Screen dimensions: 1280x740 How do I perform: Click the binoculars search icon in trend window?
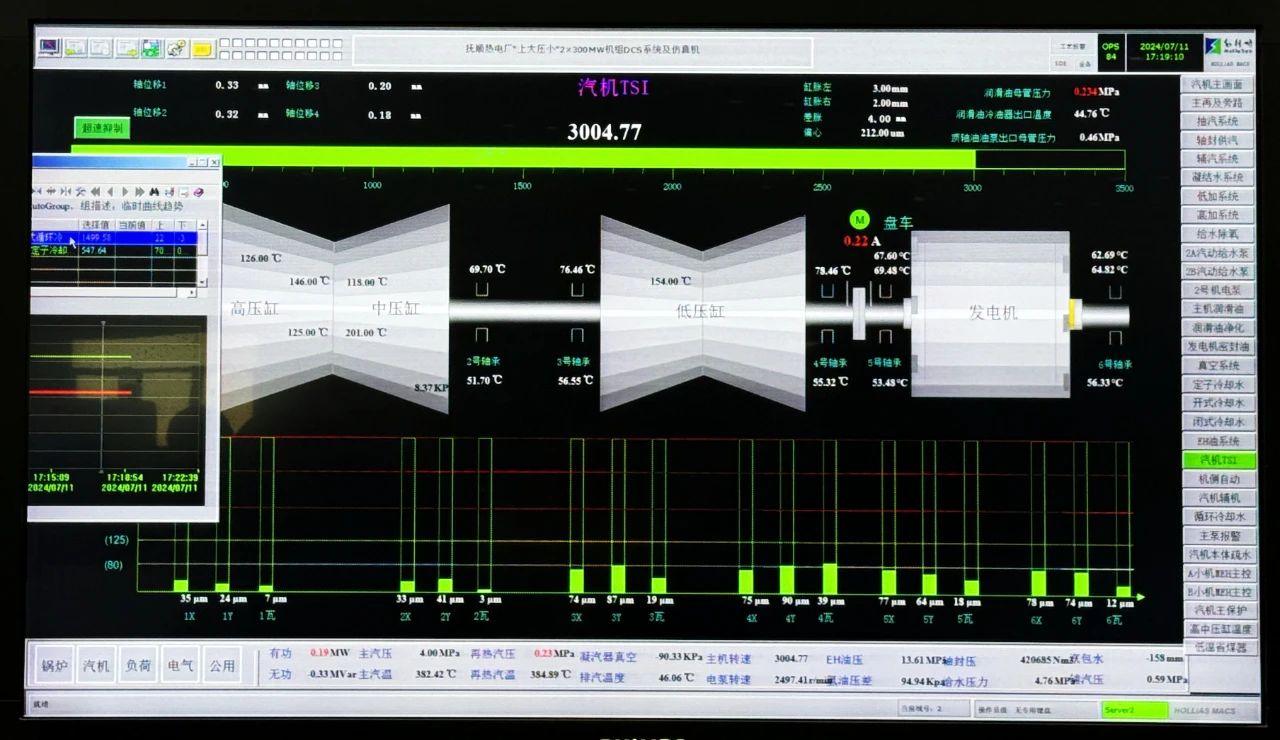(x=154, y=191)
